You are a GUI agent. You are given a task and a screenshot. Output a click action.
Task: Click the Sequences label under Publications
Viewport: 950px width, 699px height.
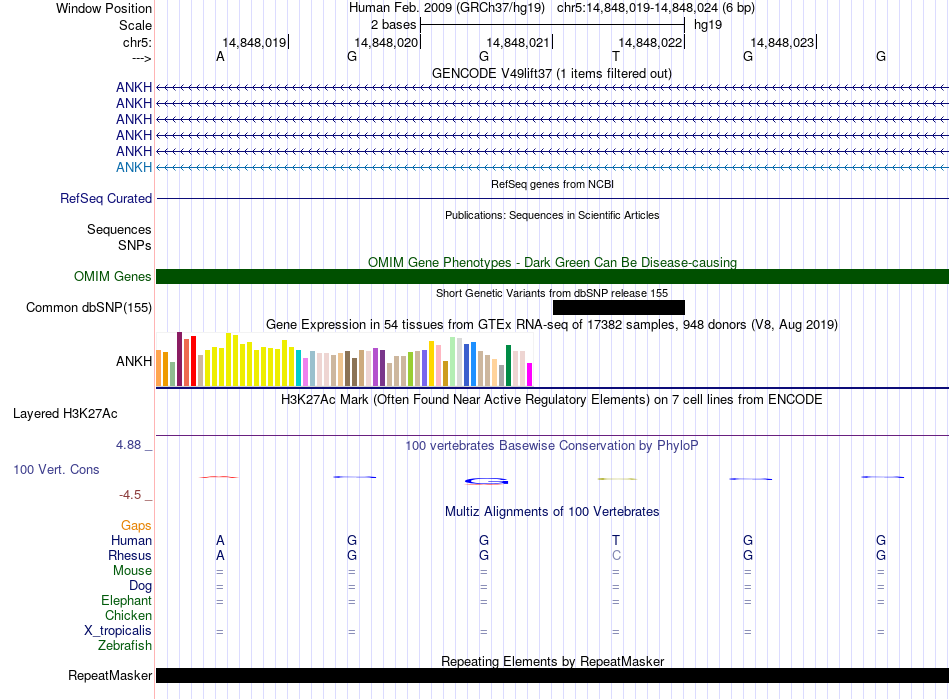coord(119,230)
